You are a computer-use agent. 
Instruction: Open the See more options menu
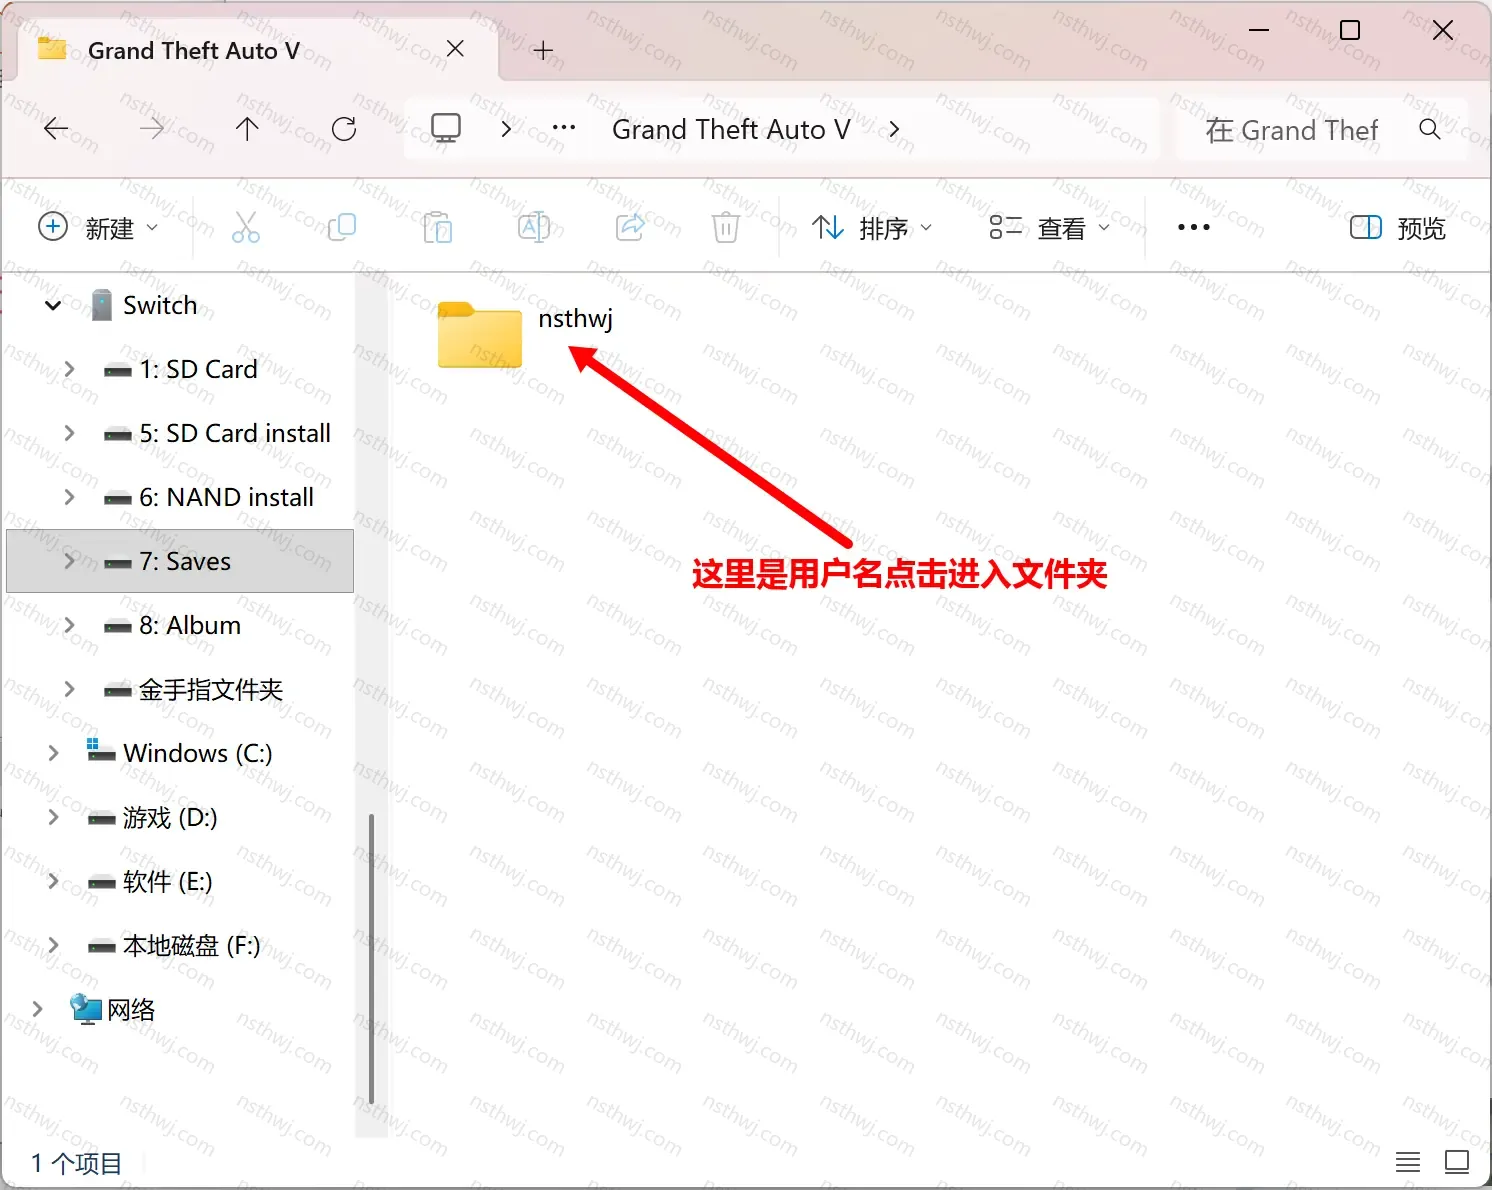coord(1194,228)
